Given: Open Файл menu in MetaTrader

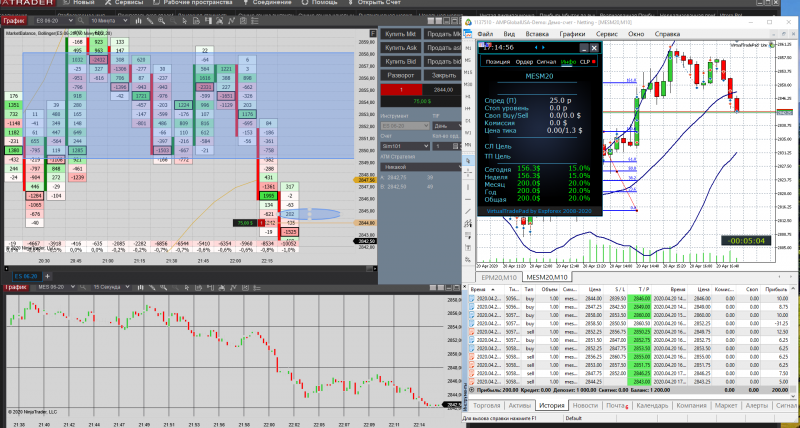Looking at the screenshot, I should (485, 34).
